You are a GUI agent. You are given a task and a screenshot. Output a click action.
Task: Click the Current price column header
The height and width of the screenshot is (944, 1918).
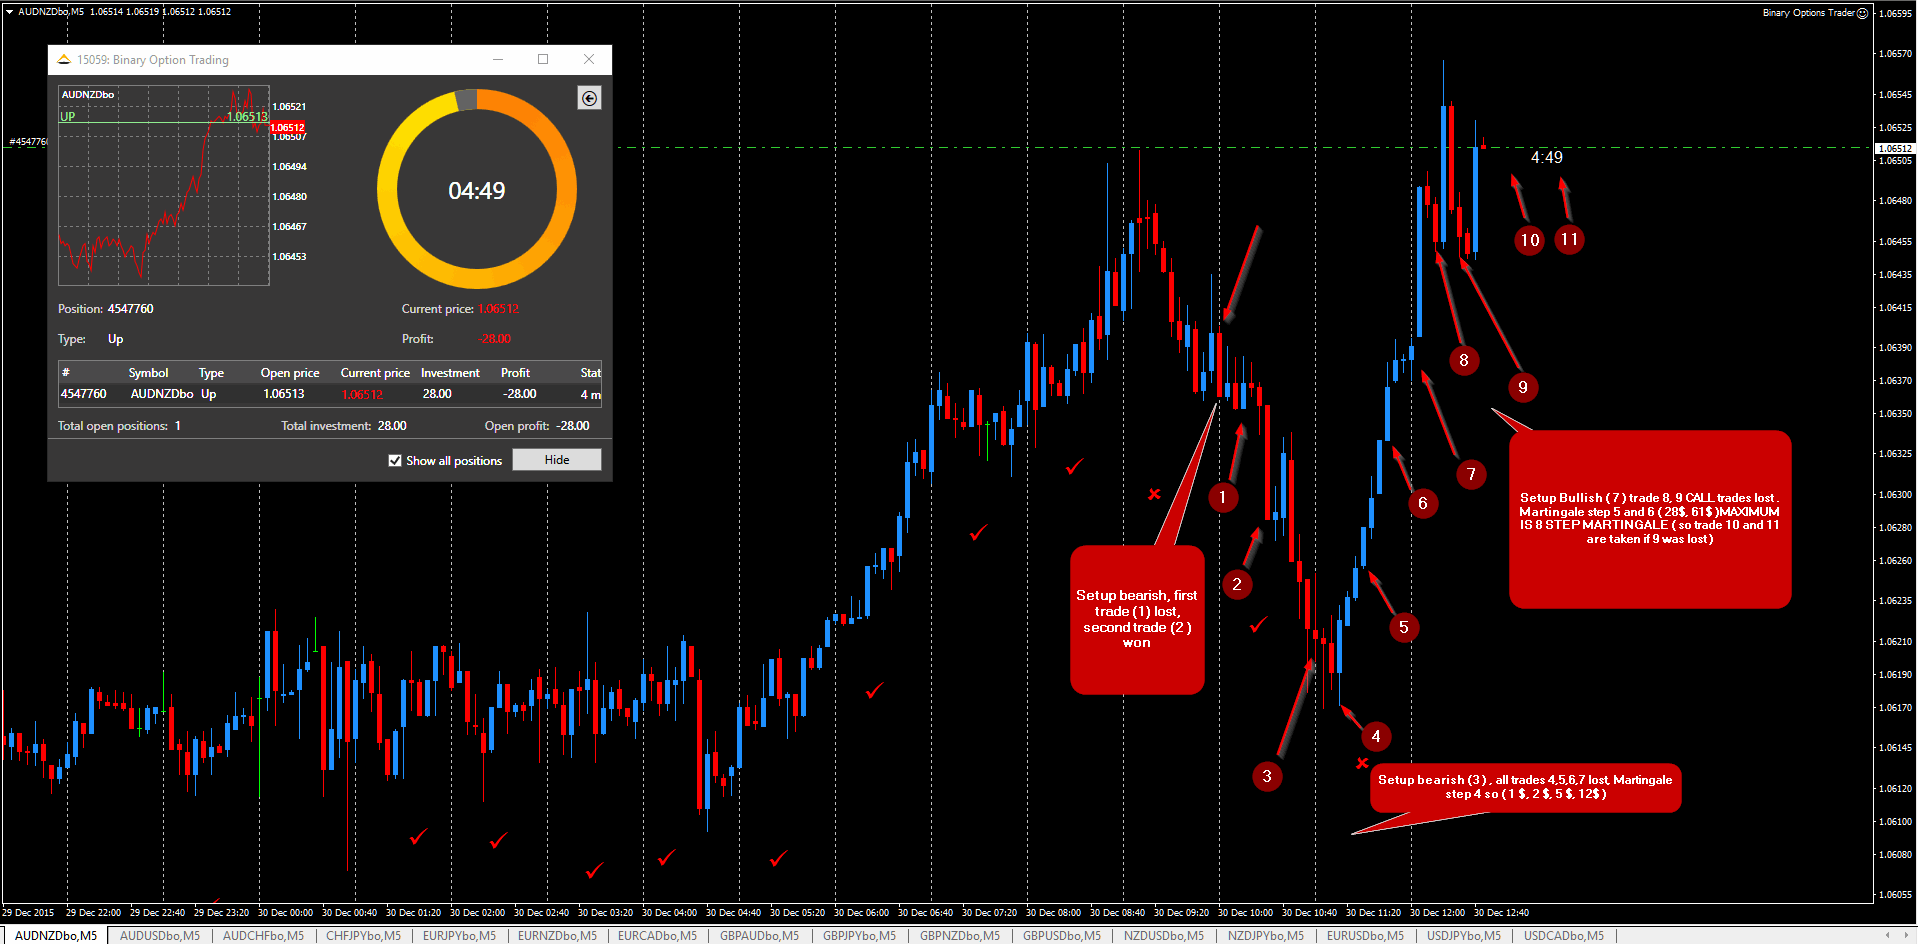(375, 373)
